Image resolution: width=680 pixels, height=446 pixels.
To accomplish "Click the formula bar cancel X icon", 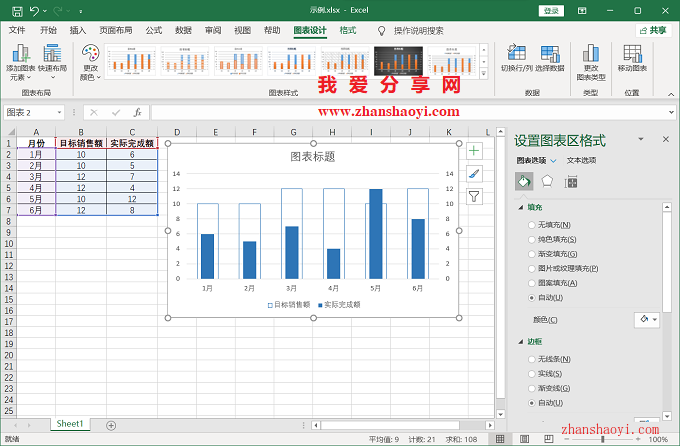I will [94, 113].
